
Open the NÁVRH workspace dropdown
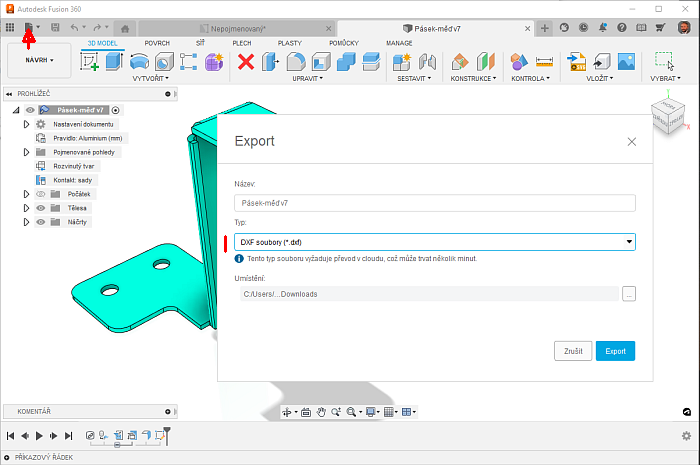(33, 60)
